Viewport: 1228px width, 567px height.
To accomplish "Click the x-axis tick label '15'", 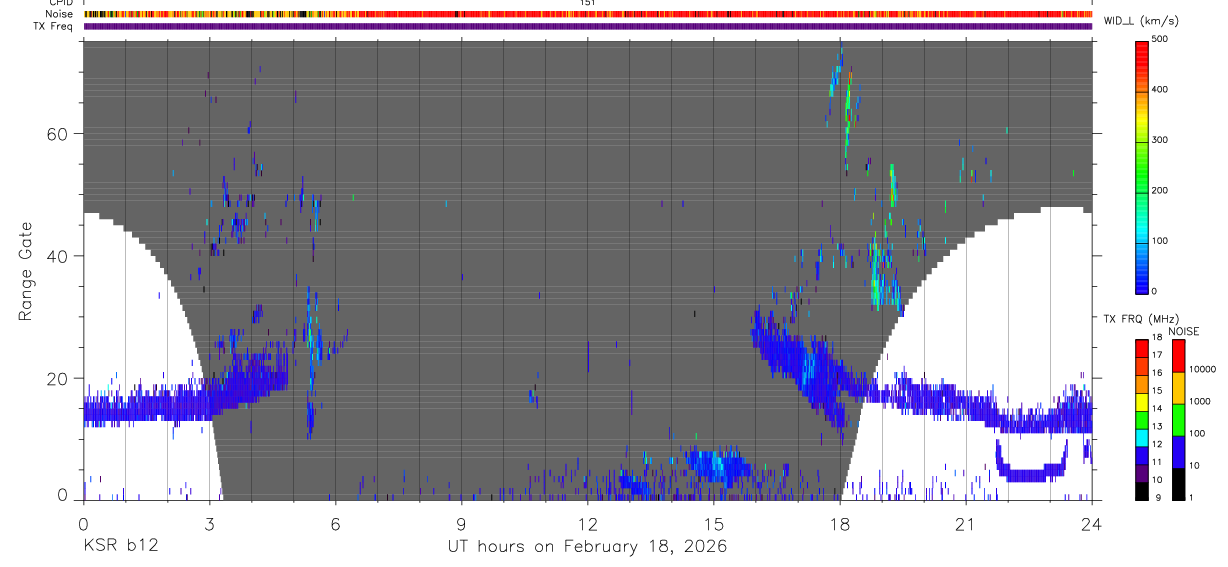I will click(x=714, y=523).
